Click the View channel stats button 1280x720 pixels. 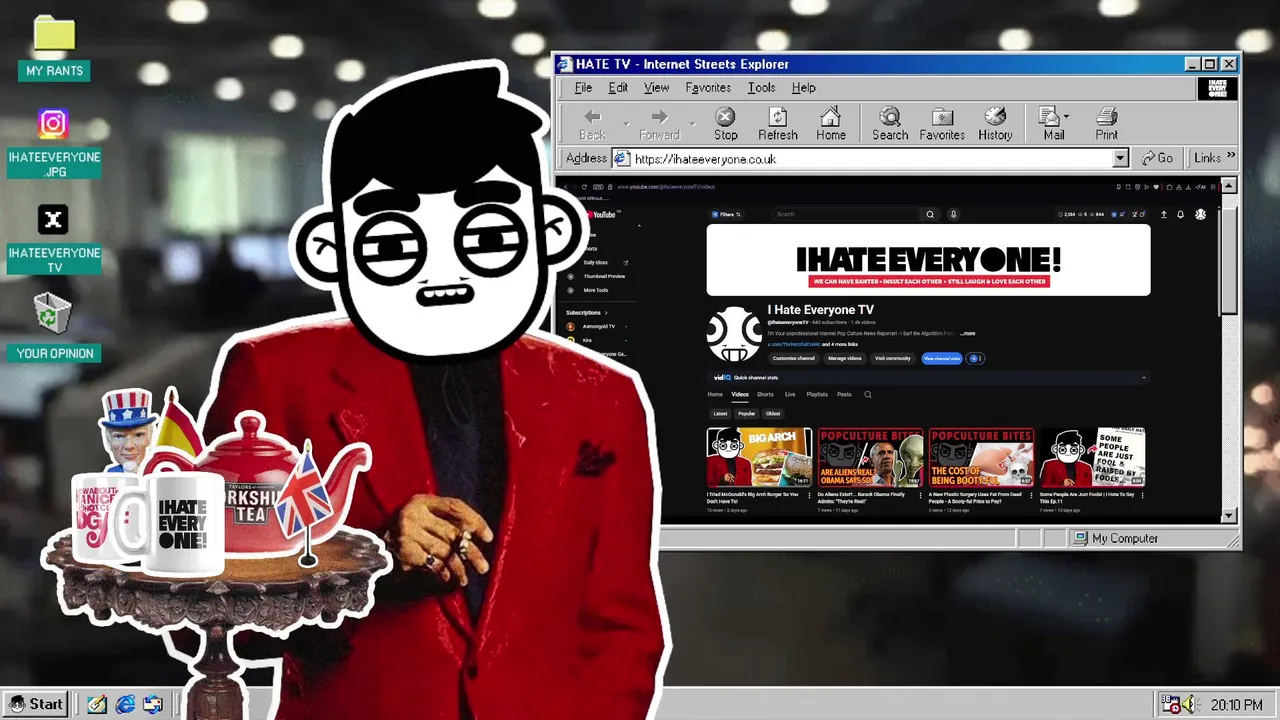[942, 358]
